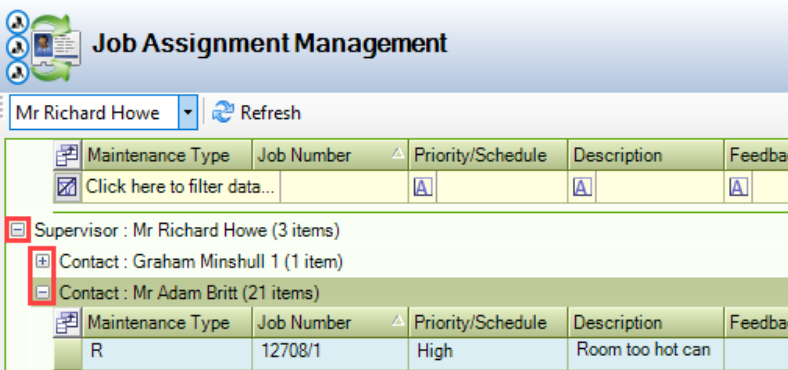Open the supervisor dropdown arrow
The height and width of the screenshot is (370, 788).
pyautogui.click(x=188, y=112)
